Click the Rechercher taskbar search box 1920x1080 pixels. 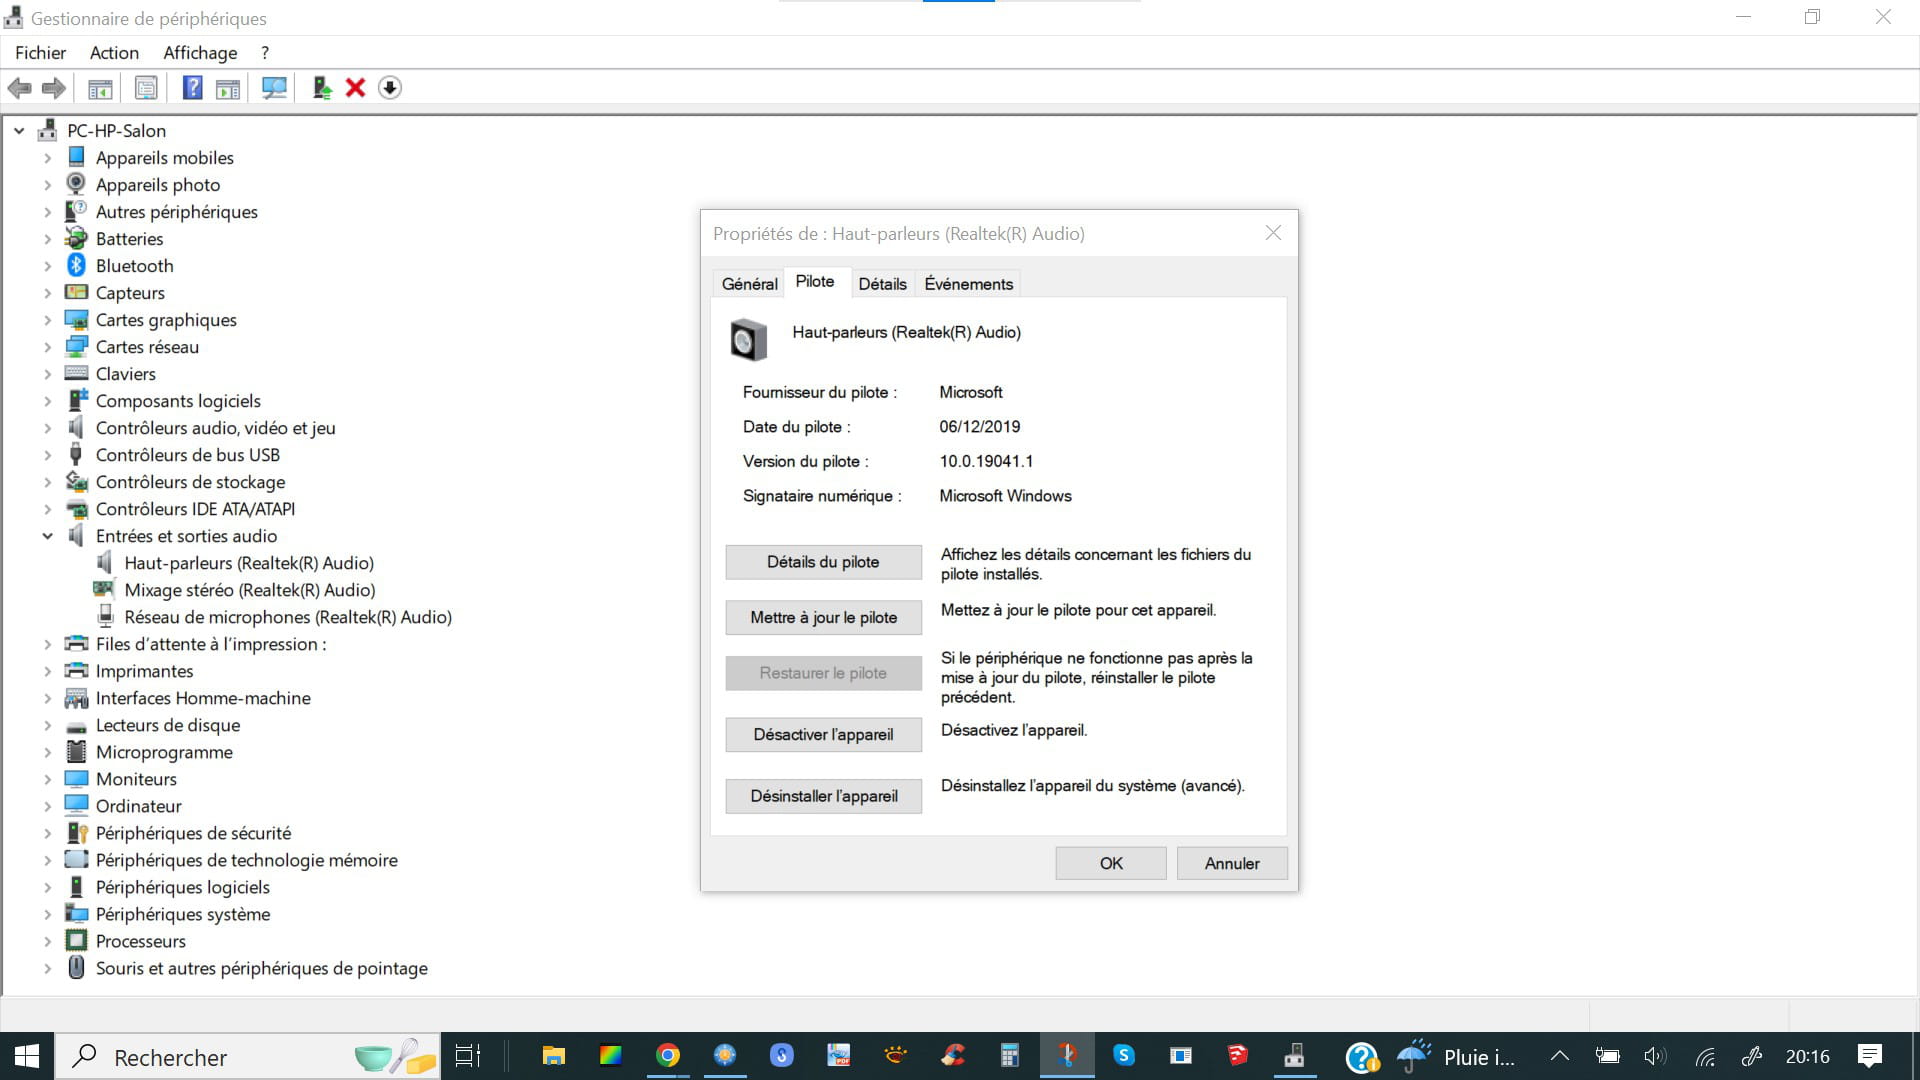pyautogui.click(x=248, y=1056)
